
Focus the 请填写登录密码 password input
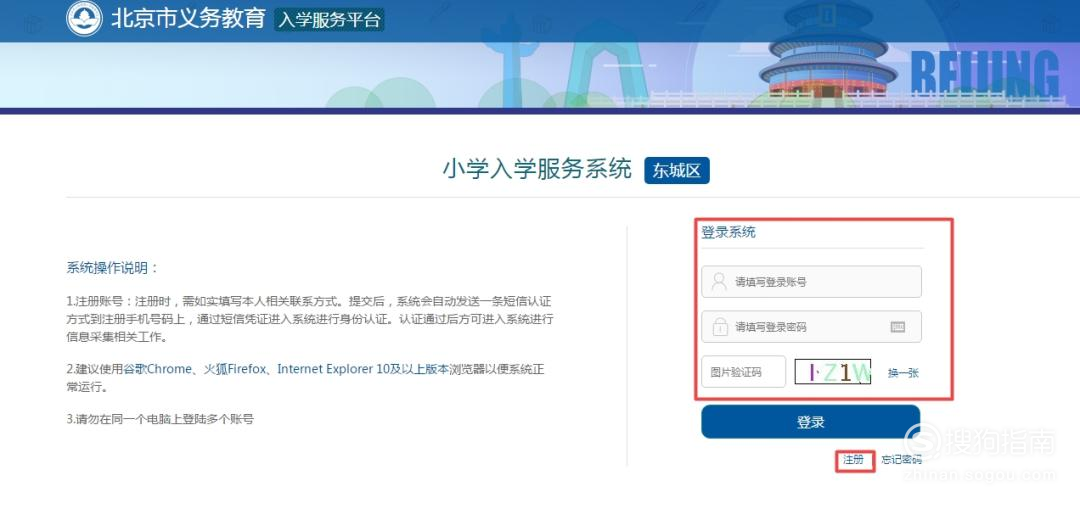tap(811, 326)
